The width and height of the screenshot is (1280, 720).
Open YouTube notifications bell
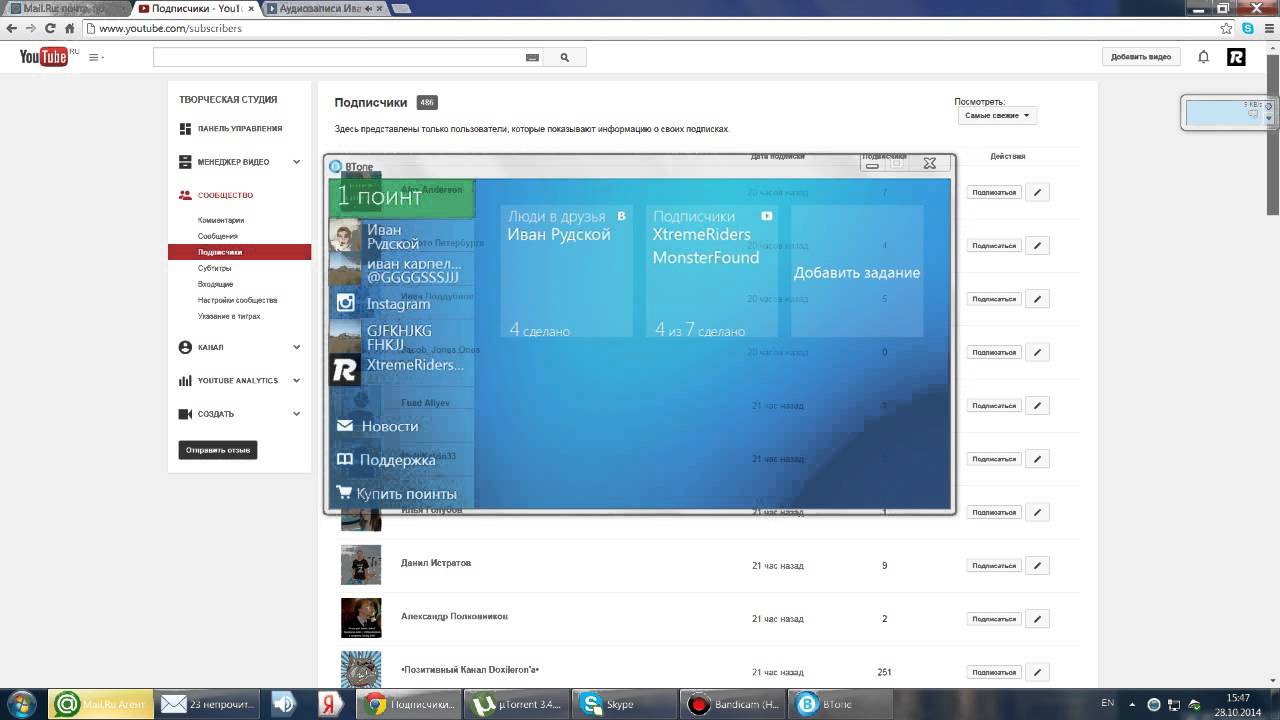[1204, 57]
